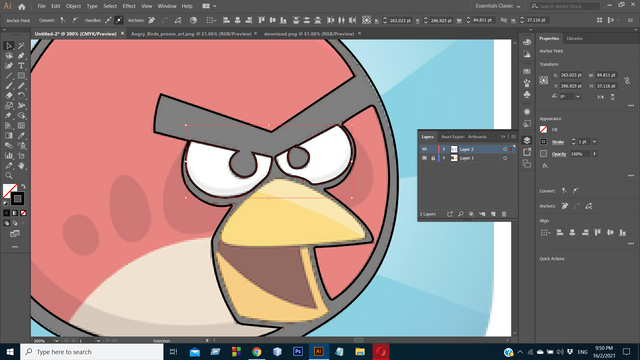This screenshot has width=640, height=360.
Task: Select the Rotate tool
Action: [x=21, y=96]
